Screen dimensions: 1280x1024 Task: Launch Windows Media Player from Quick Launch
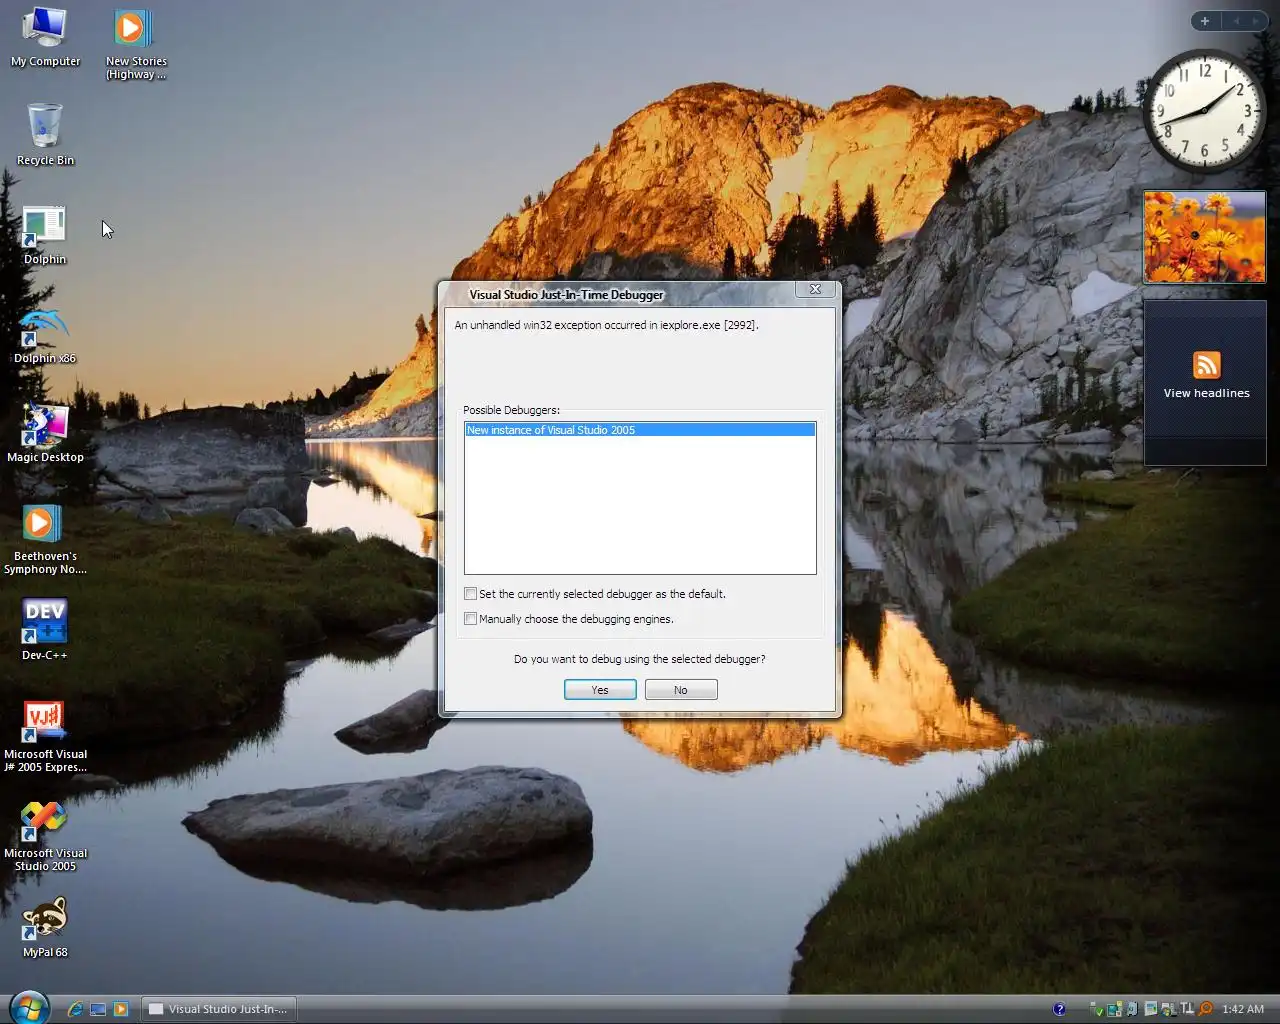(121, 1009)
